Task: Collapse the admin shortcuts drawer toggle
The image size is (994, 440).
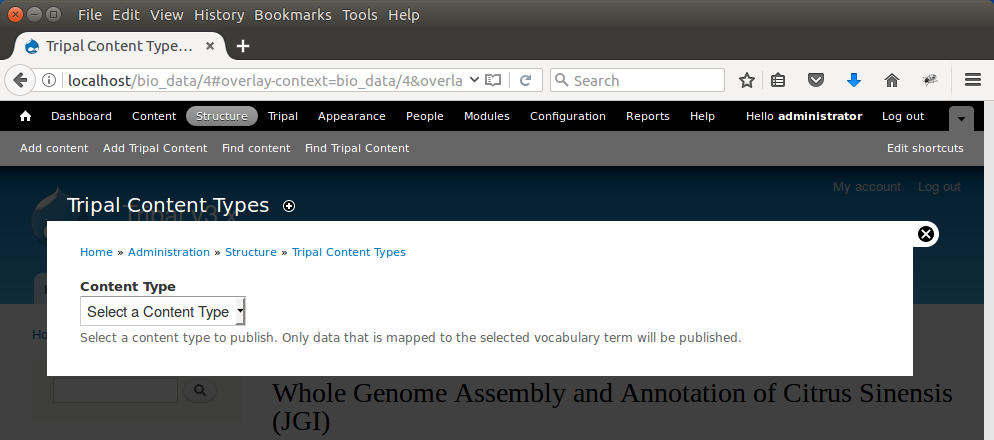Action: (x=961, y=118)
